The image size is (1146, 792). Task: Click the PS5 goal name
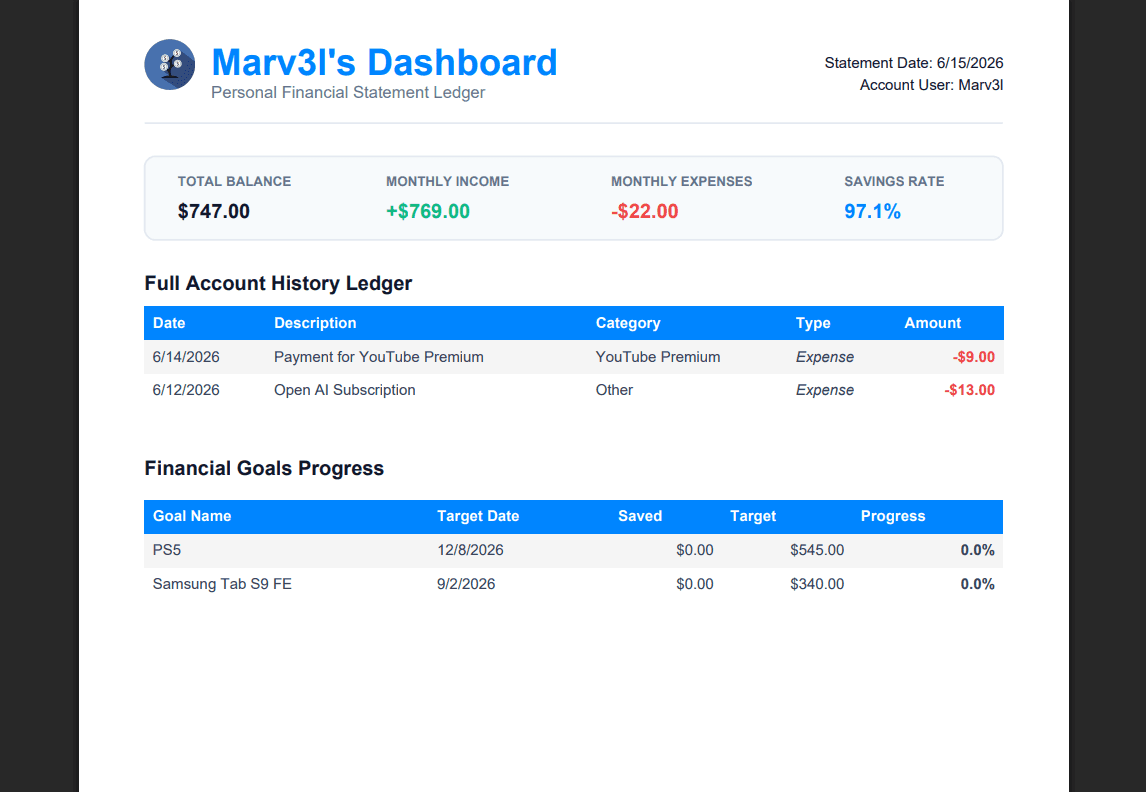pos(167,550)
